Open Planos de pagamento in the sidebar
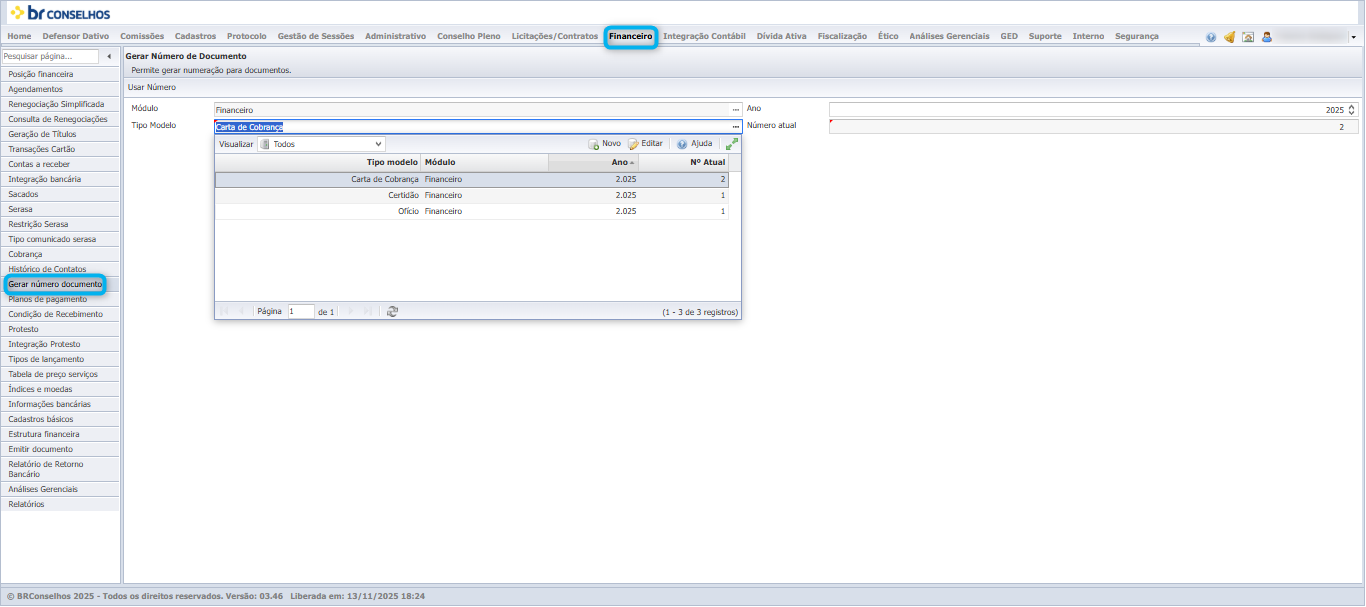 tap(60, 299)
